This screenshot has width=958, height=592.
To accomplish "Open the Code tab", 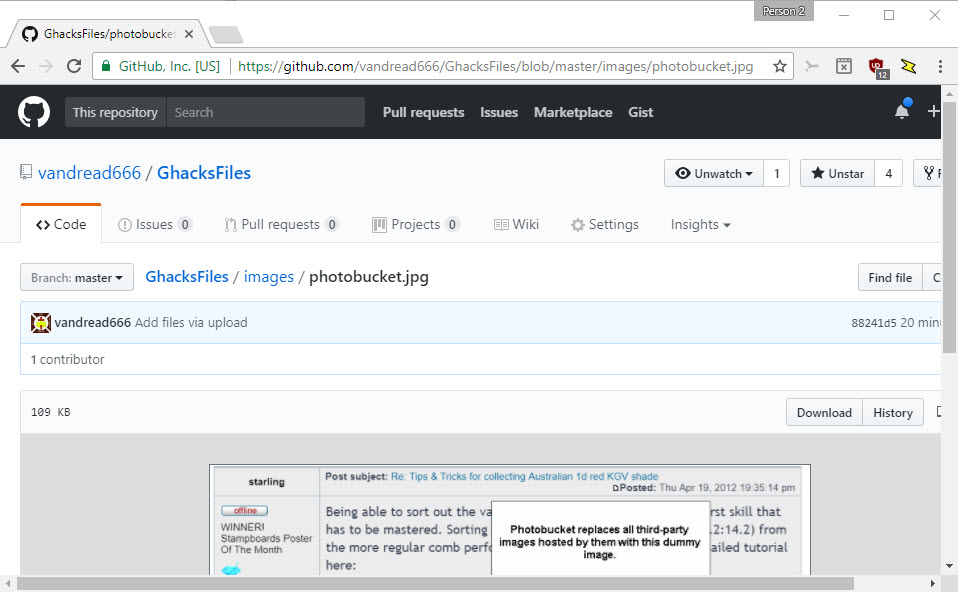I will [x=61, y=224].
